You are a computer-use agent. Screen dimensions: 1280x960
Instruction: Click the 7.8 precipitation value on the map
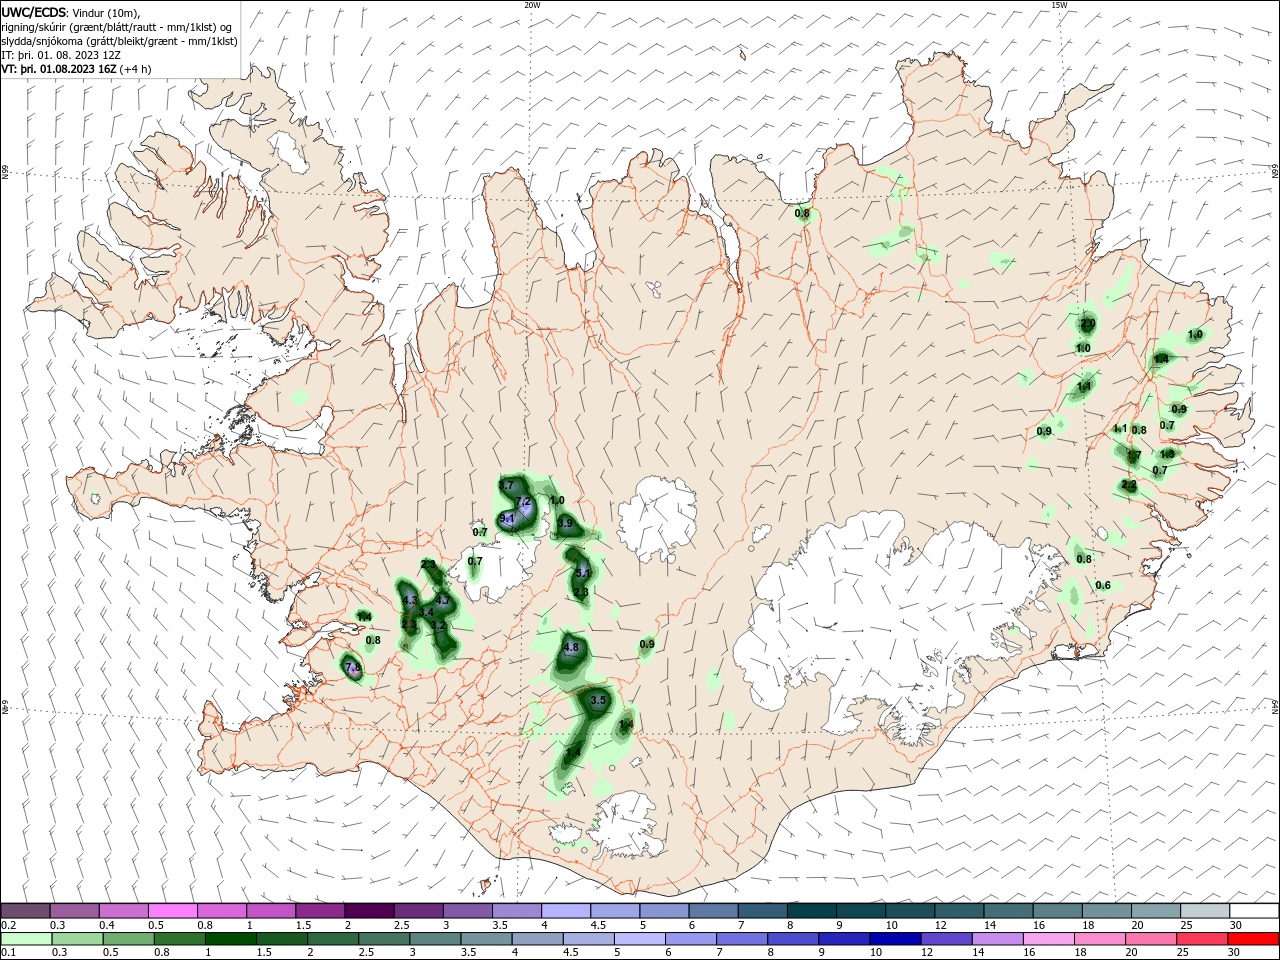(x=352, y=667)
